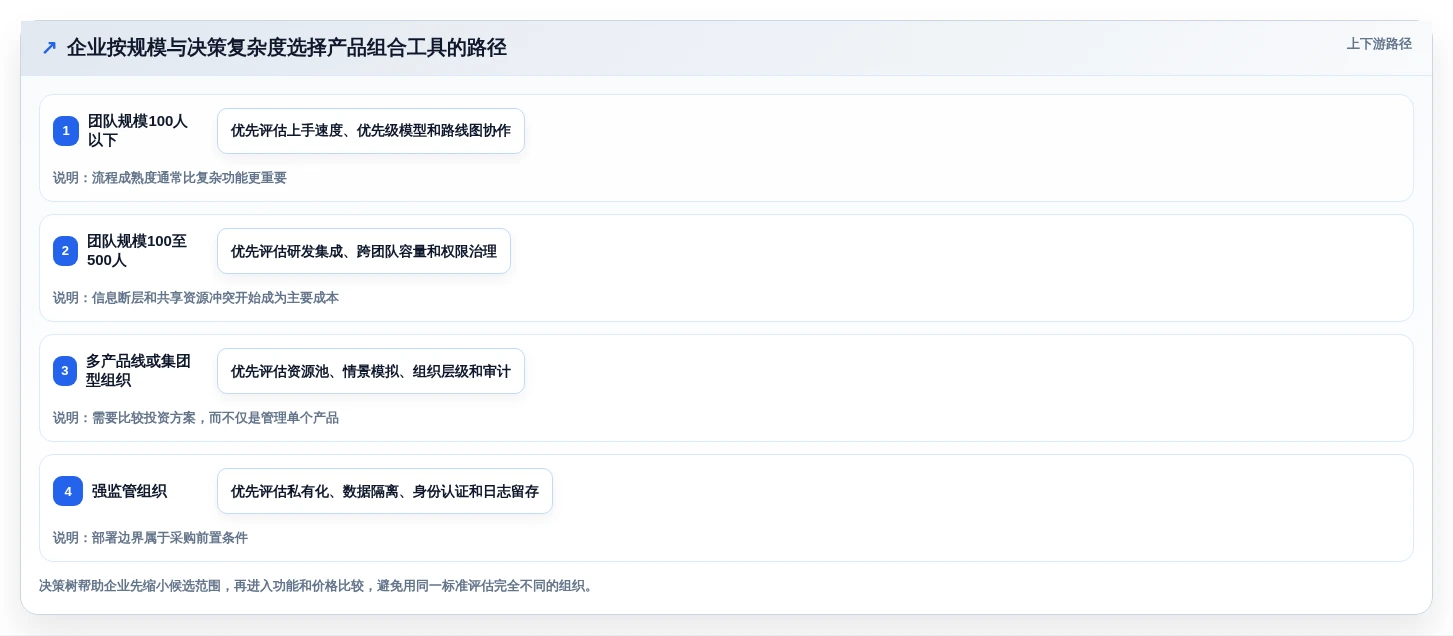Click the 团队规模100人以下 label
Image resolution: width=1453 pixels, height=636 pixels.
tap(138, 131)
